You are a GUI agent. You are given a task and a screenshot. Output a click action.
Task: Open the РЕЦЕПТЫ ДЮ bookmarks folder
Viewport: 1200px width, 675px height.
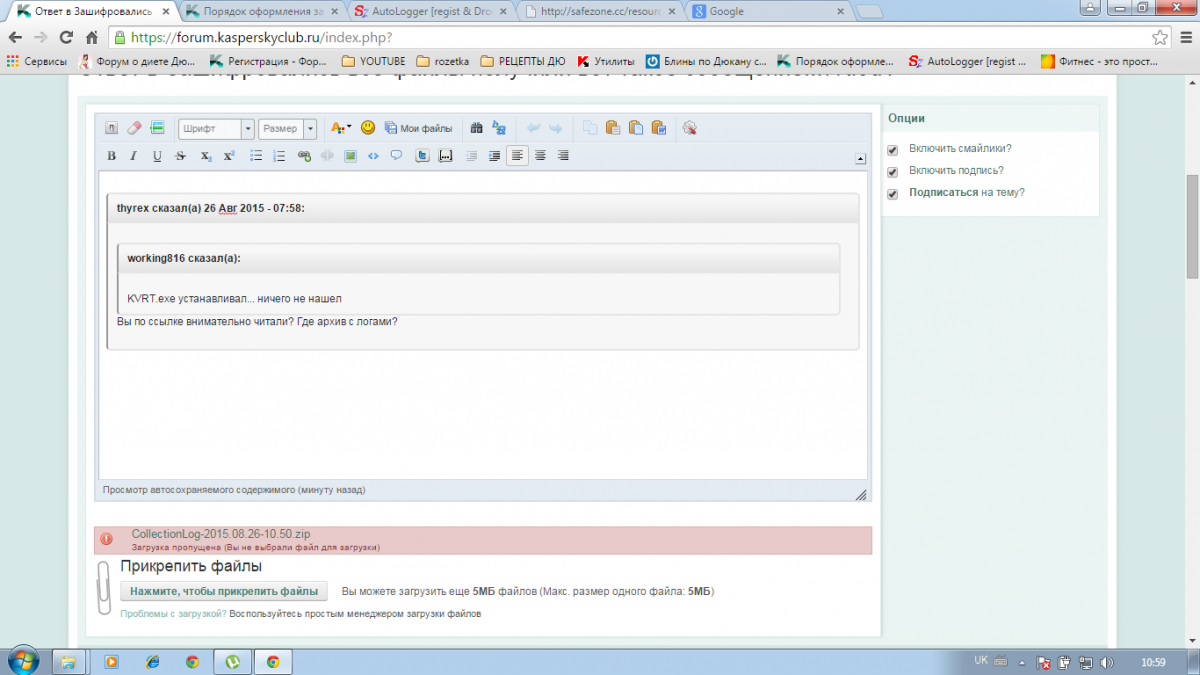click(523, 61)
